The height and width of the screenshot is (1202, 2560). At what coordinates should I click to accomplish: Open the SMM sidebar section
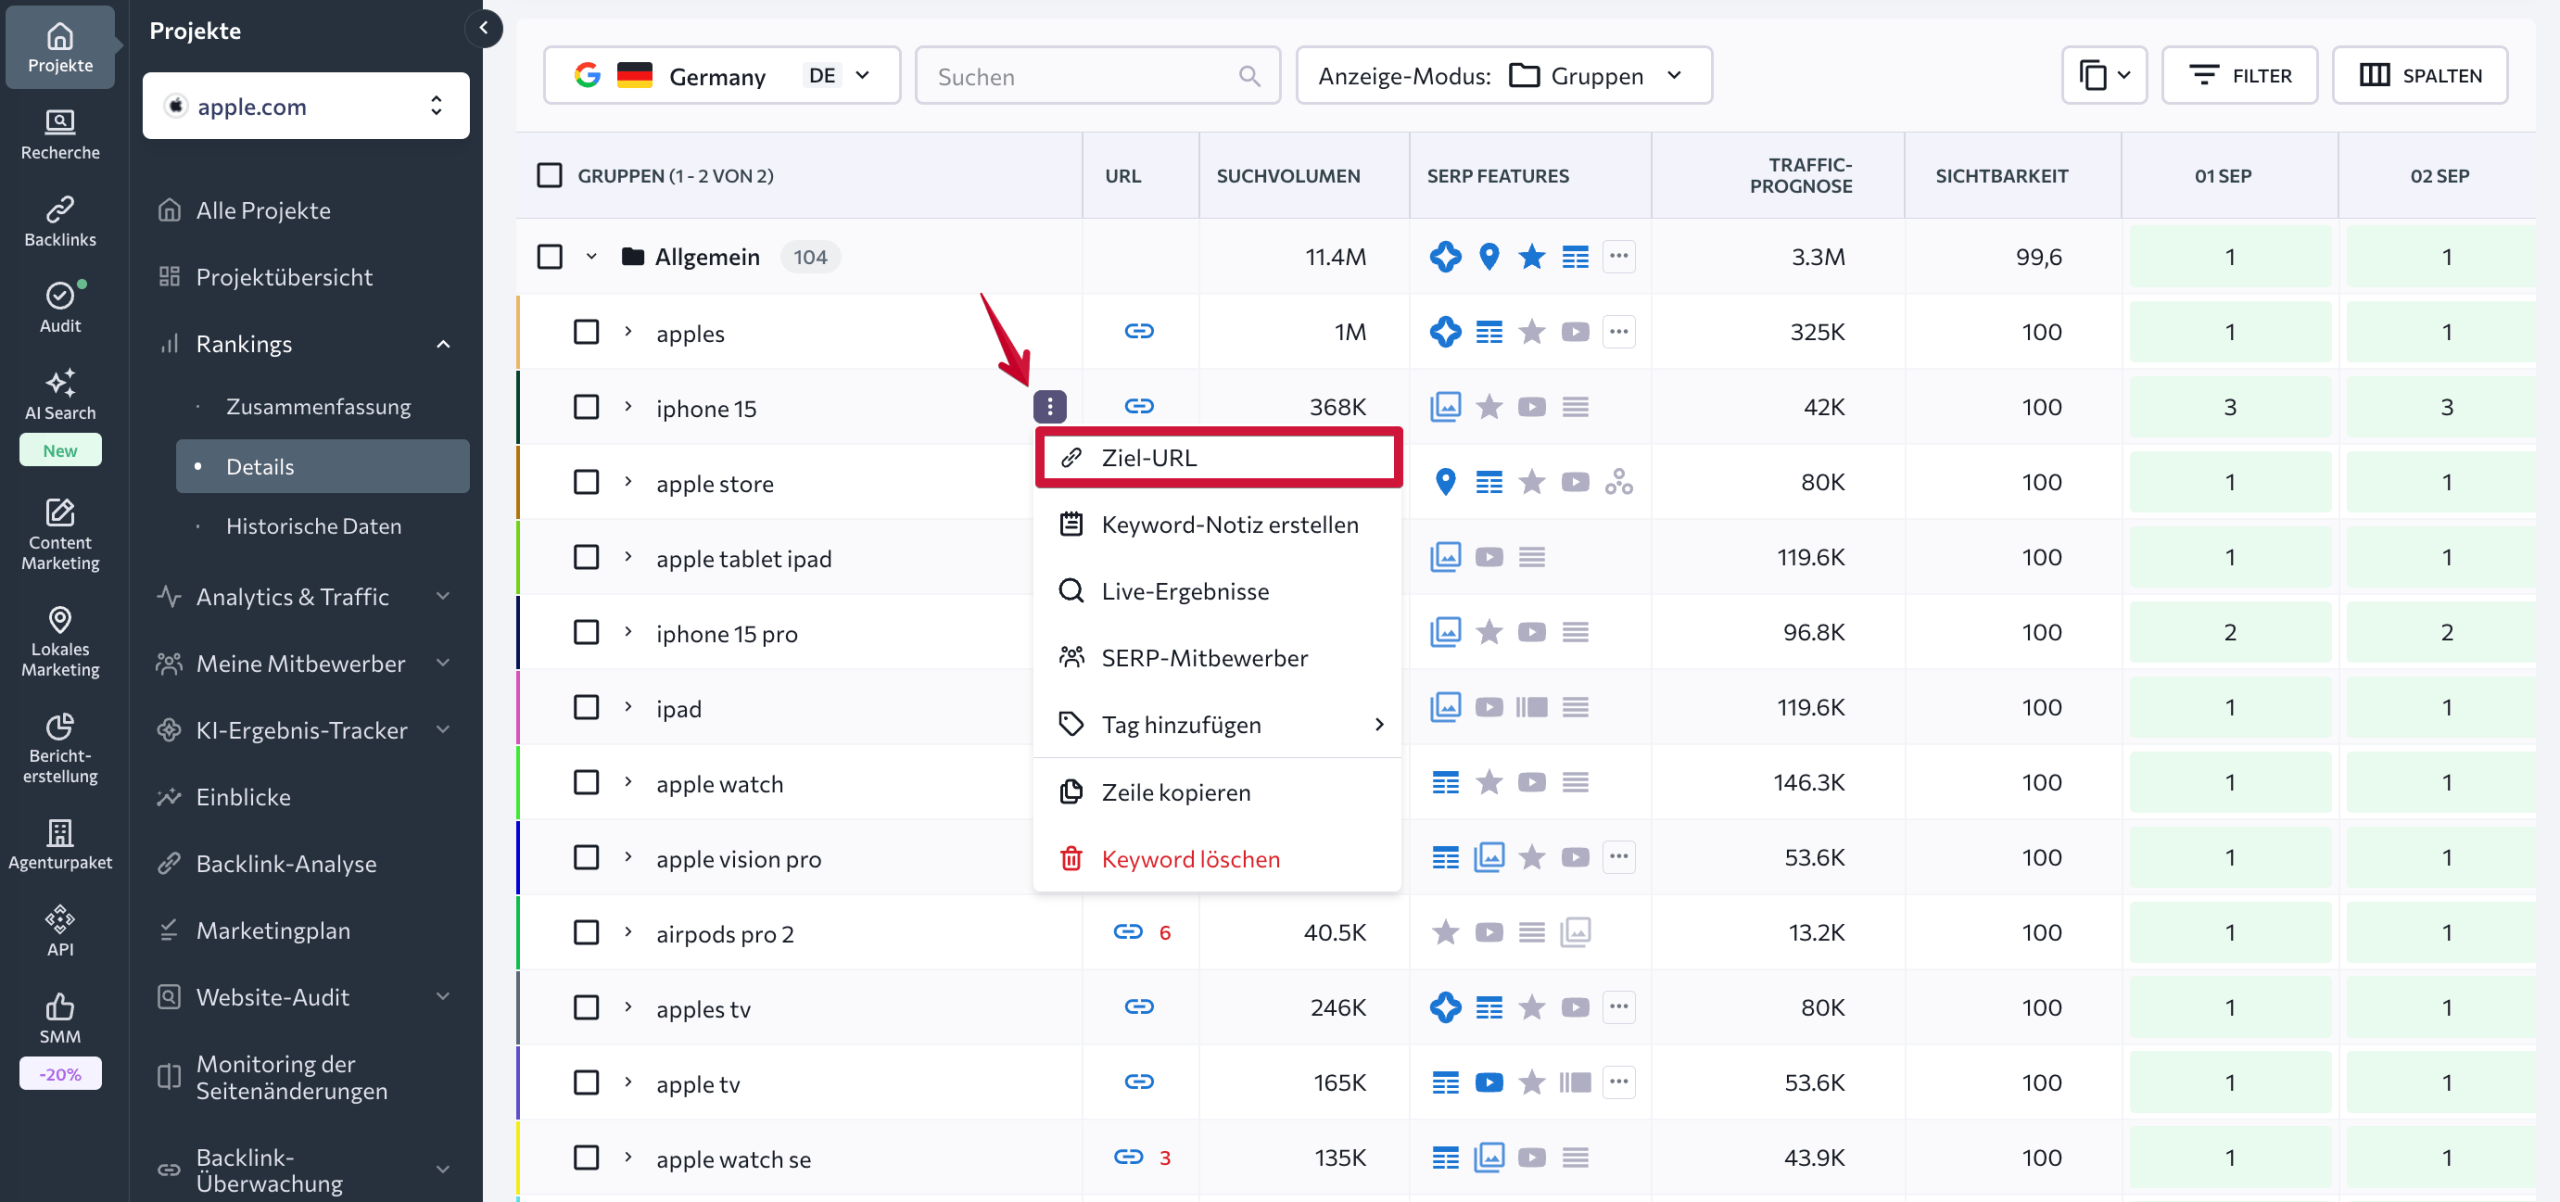[x=60, y=1019]
